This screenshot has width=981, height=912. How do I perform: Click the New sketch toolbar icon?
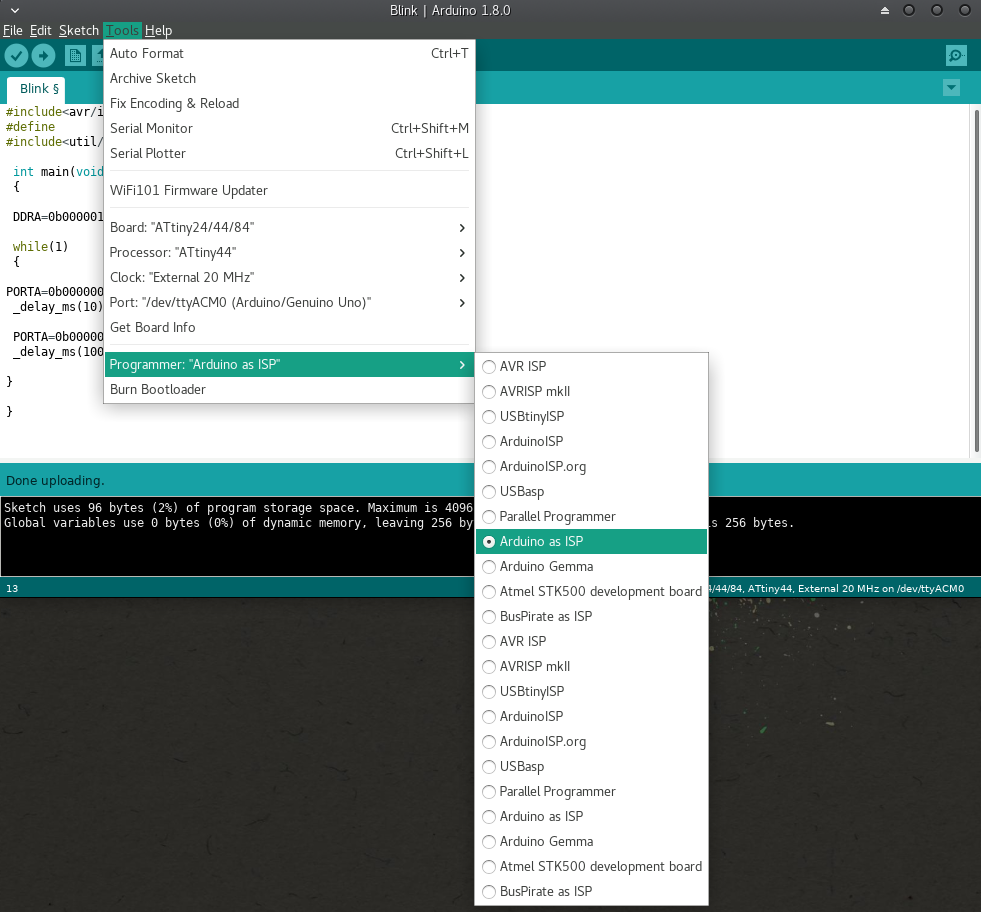point(75,56)
